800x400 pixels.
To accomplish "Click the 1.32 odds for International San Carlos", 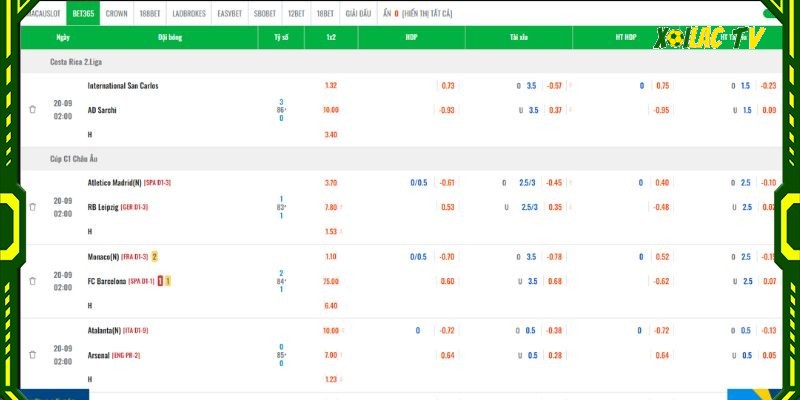I will [331, 85].
